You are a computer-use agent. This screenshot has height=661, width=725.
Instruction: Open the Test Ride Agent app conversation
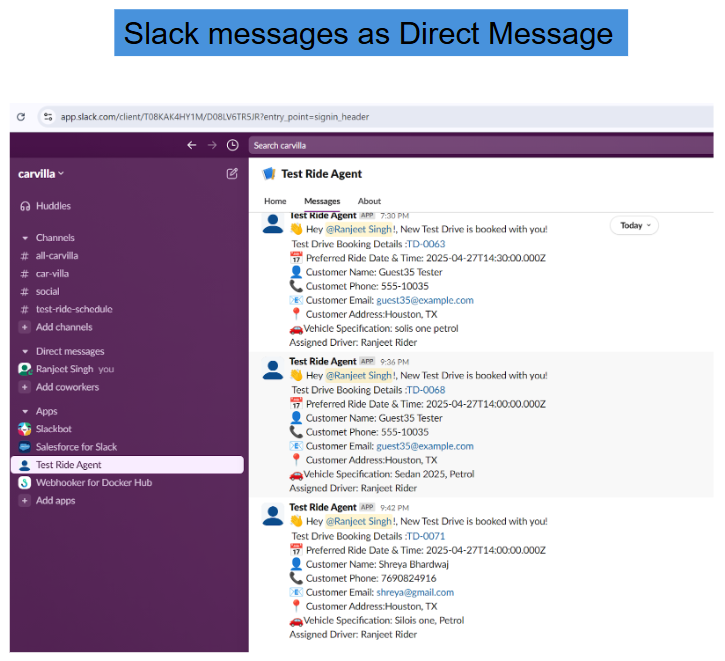(127, 465)
